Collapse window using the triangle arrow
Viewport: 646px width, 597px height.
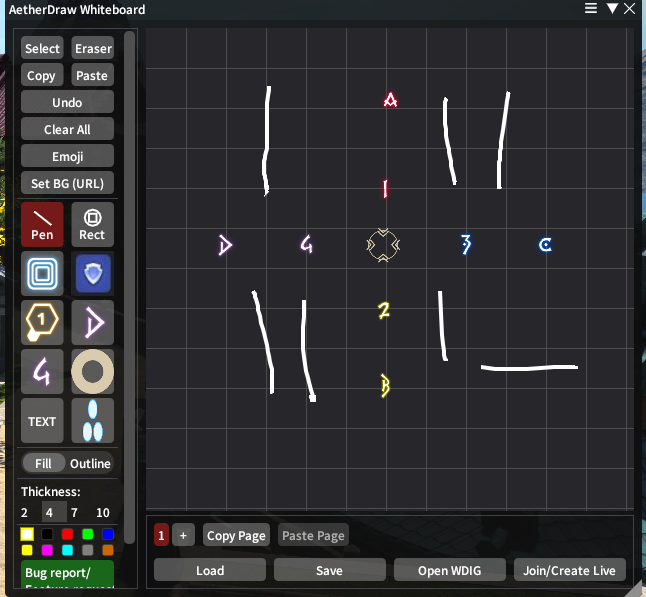(x=612, y=8)
